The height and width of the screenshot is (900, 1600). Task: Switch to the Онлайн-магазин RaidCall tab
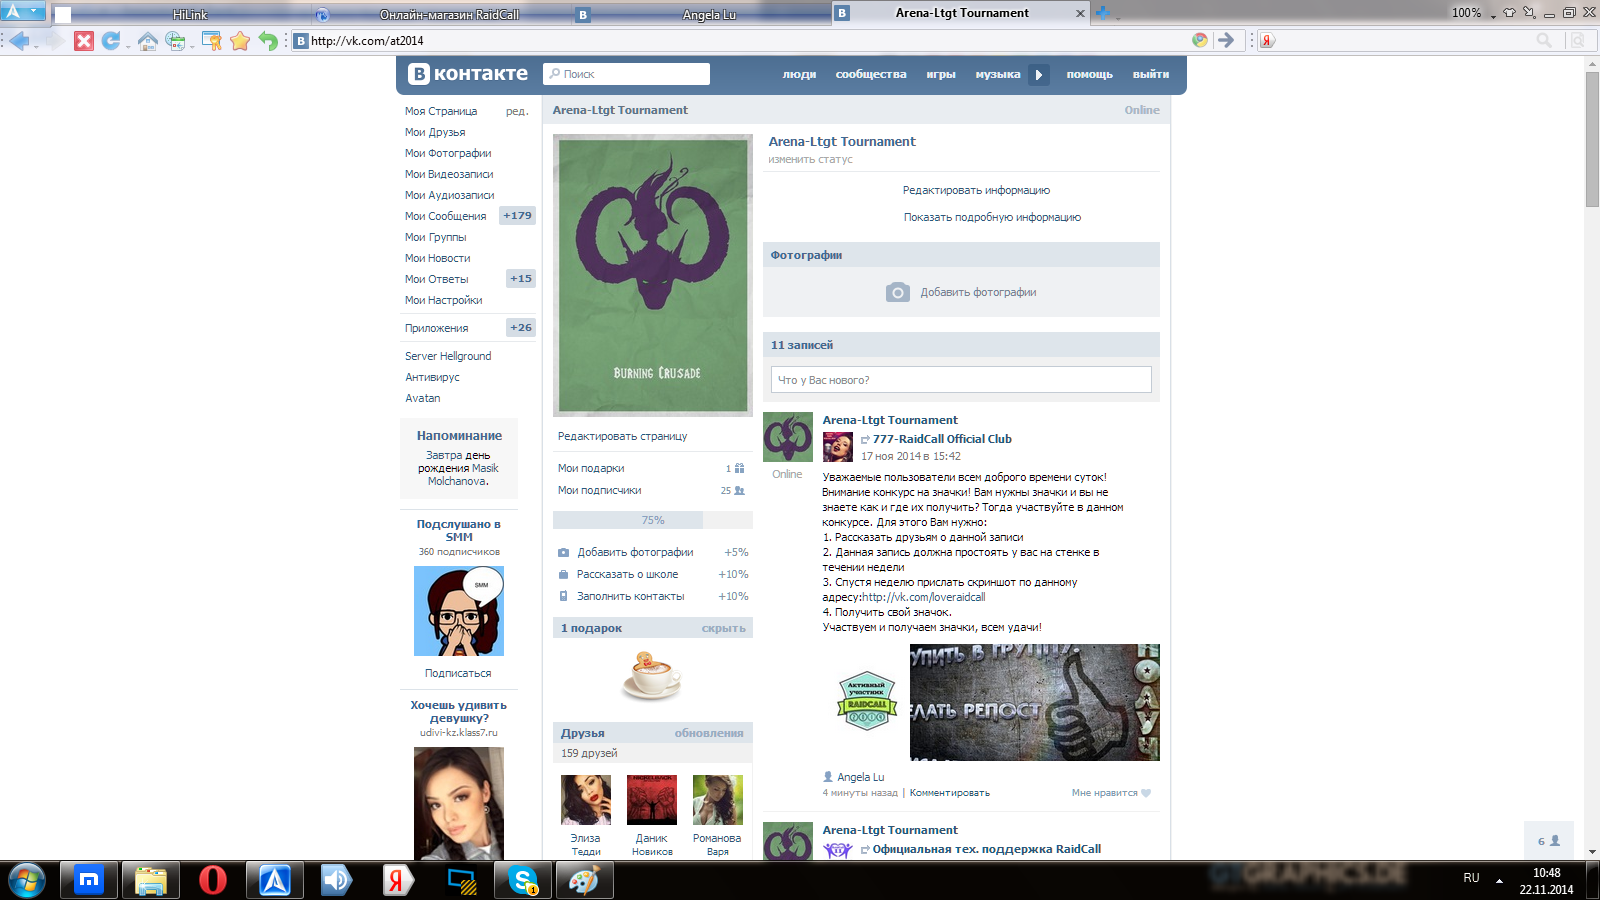pos(440,14)
